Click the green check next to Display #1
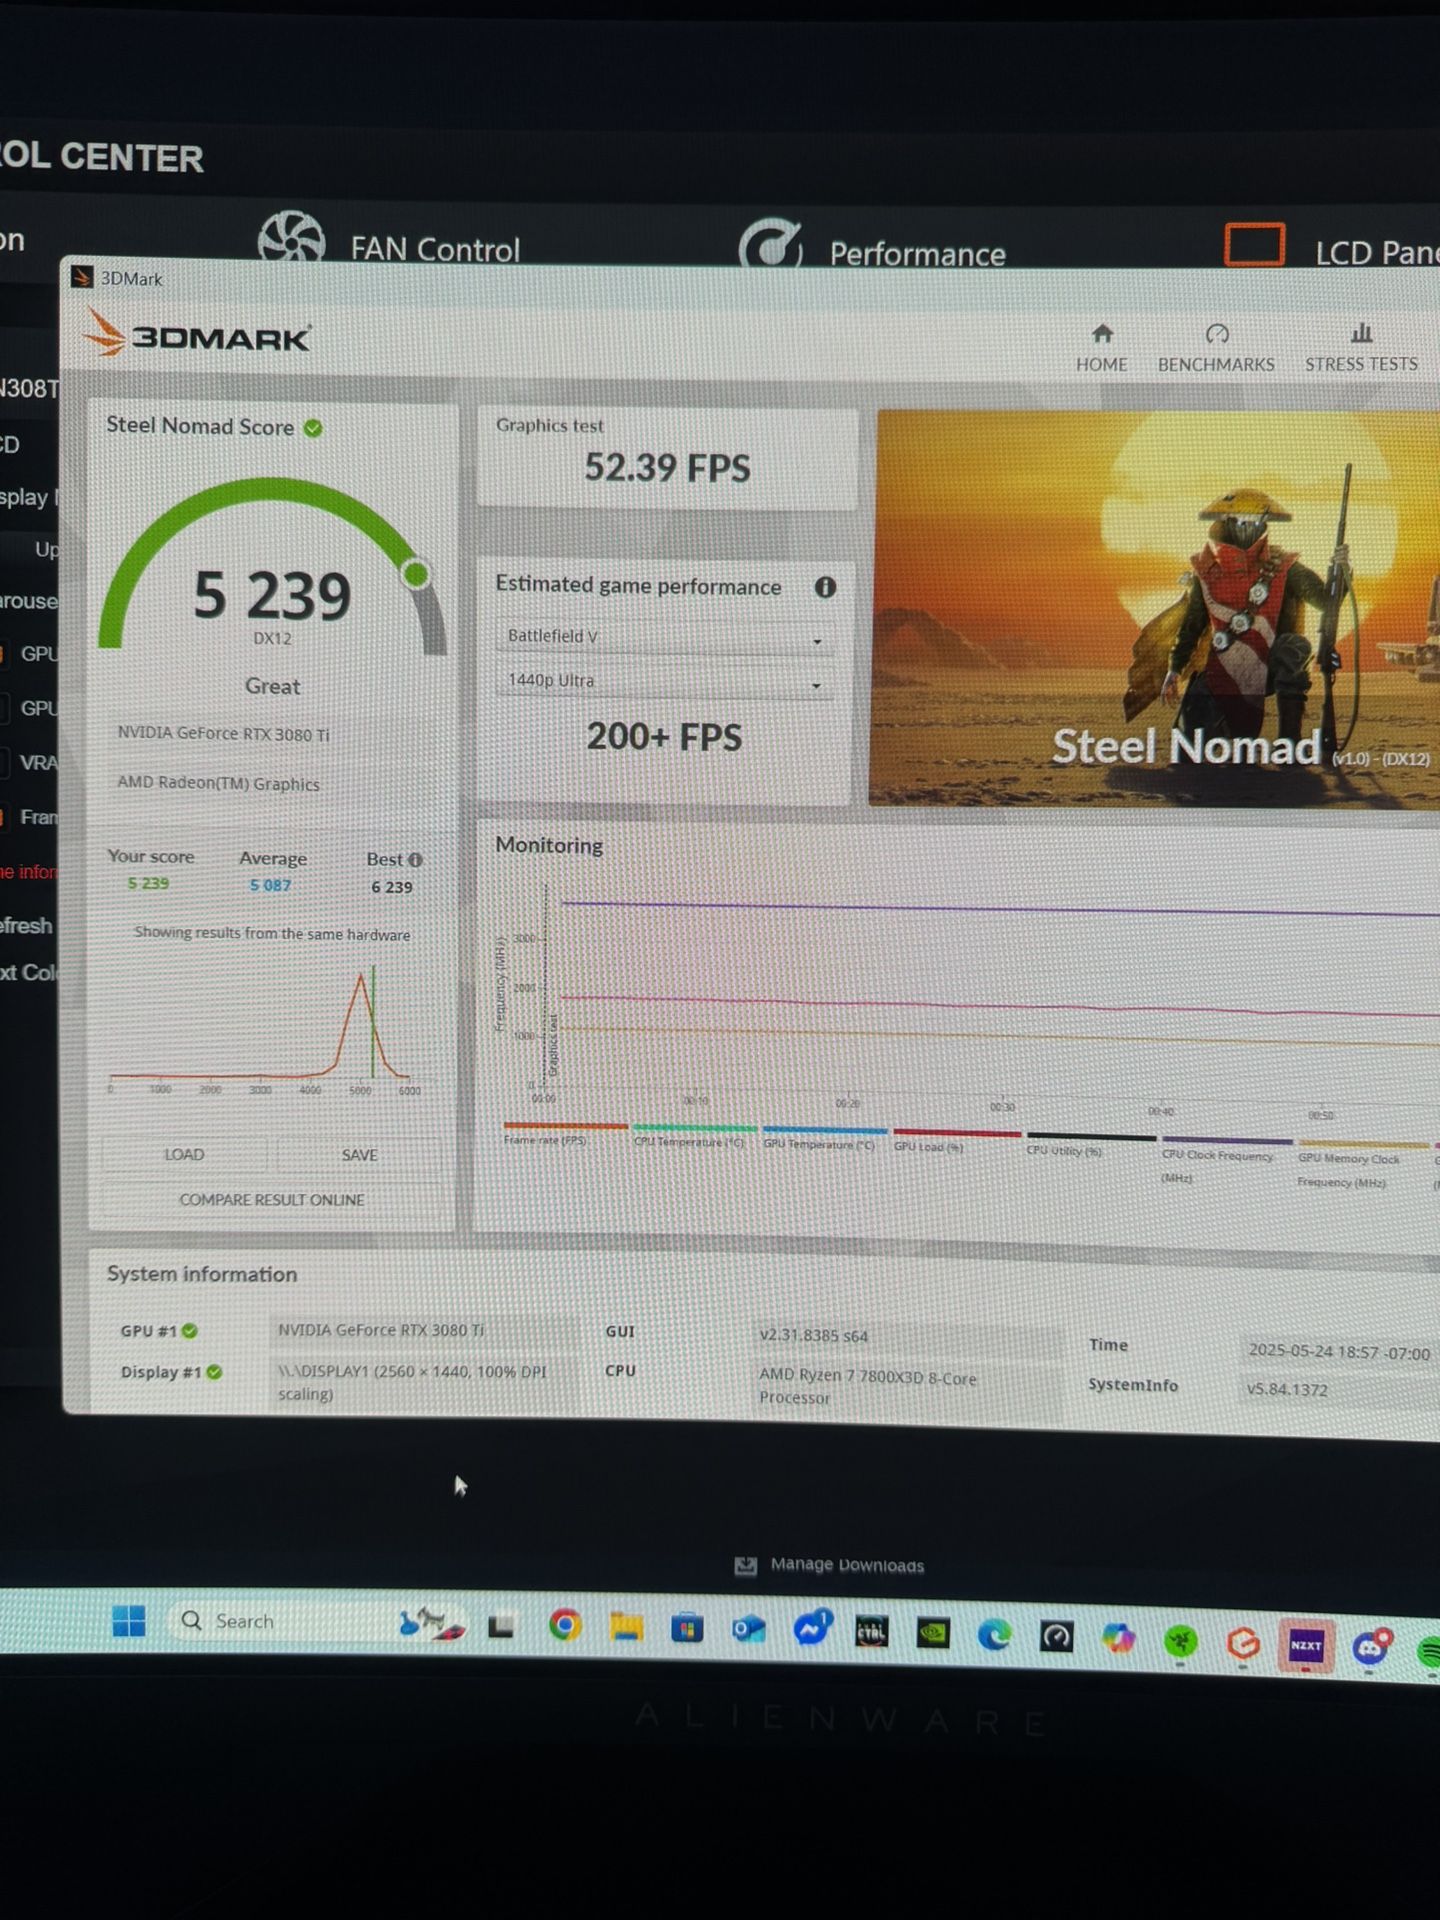 pos(214,1372)
